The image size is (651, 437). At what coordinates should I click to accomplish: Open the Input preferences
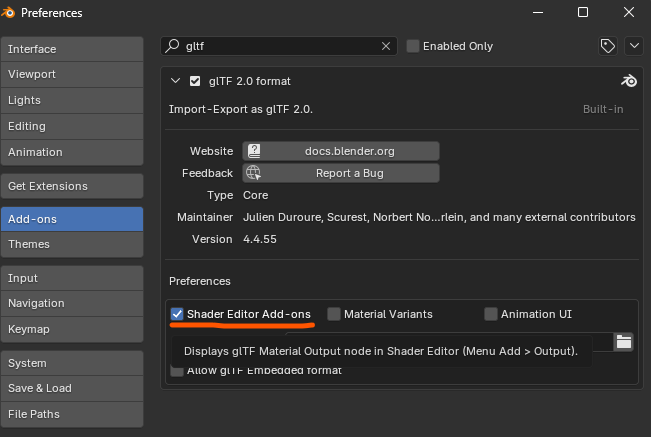[72, 278]
